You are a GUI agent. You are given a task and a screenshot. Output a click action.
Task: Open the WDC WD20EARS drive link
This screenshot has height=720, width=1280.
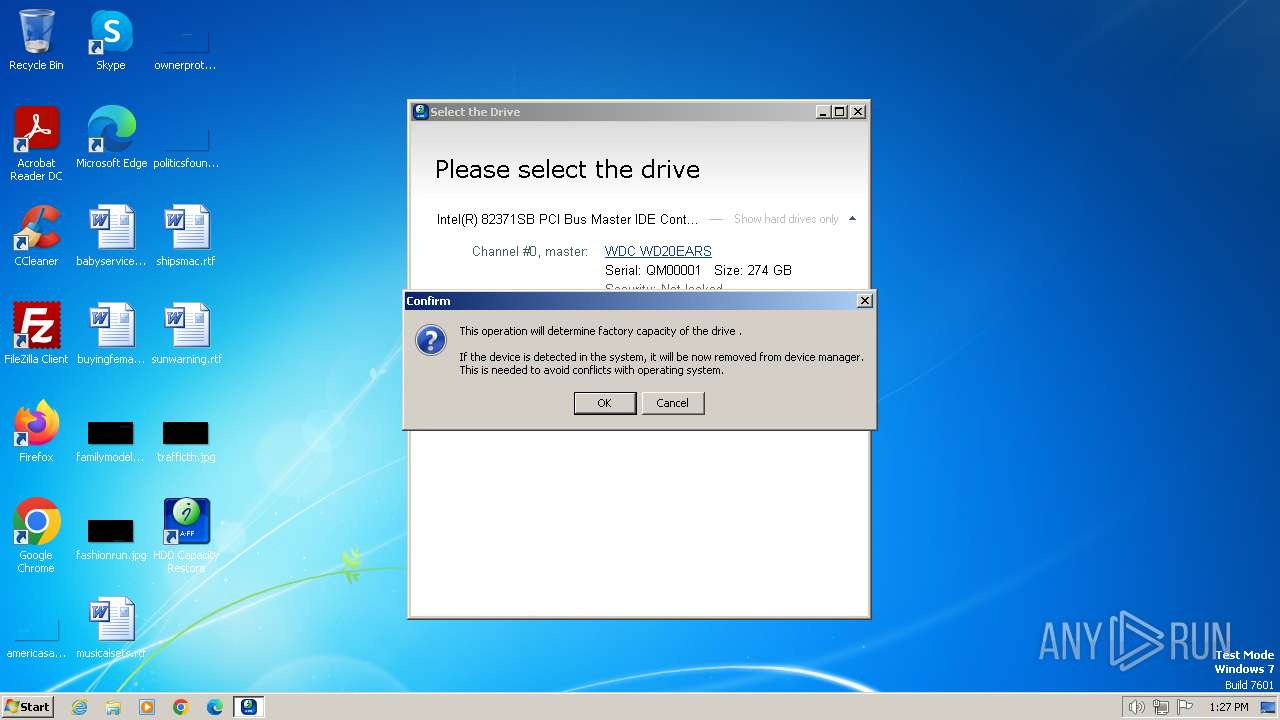coord(658,251)
